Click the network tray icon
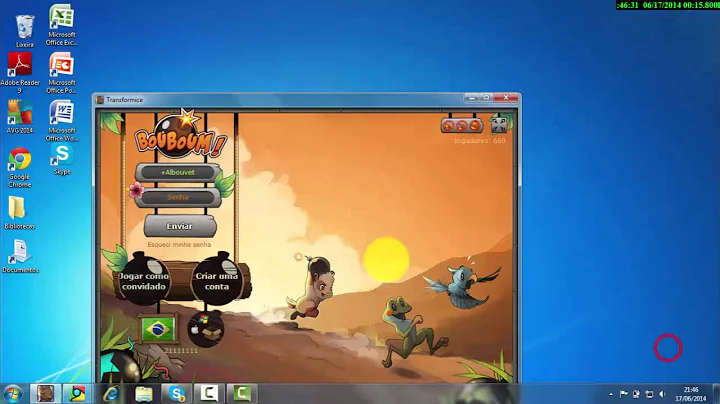The width and height of the screenshot is (720, 404). (649, 394)
